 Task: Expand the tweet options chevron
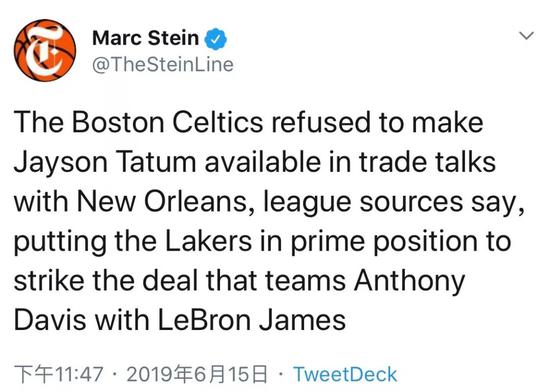[526, 36]
